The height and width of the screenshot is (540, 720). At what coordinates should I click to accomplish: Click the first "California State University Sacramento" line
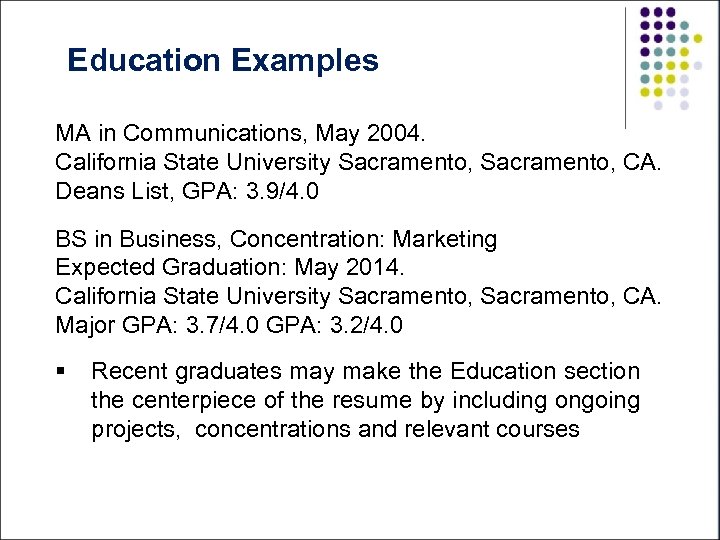pyautogui.click(x=358, y=162)
